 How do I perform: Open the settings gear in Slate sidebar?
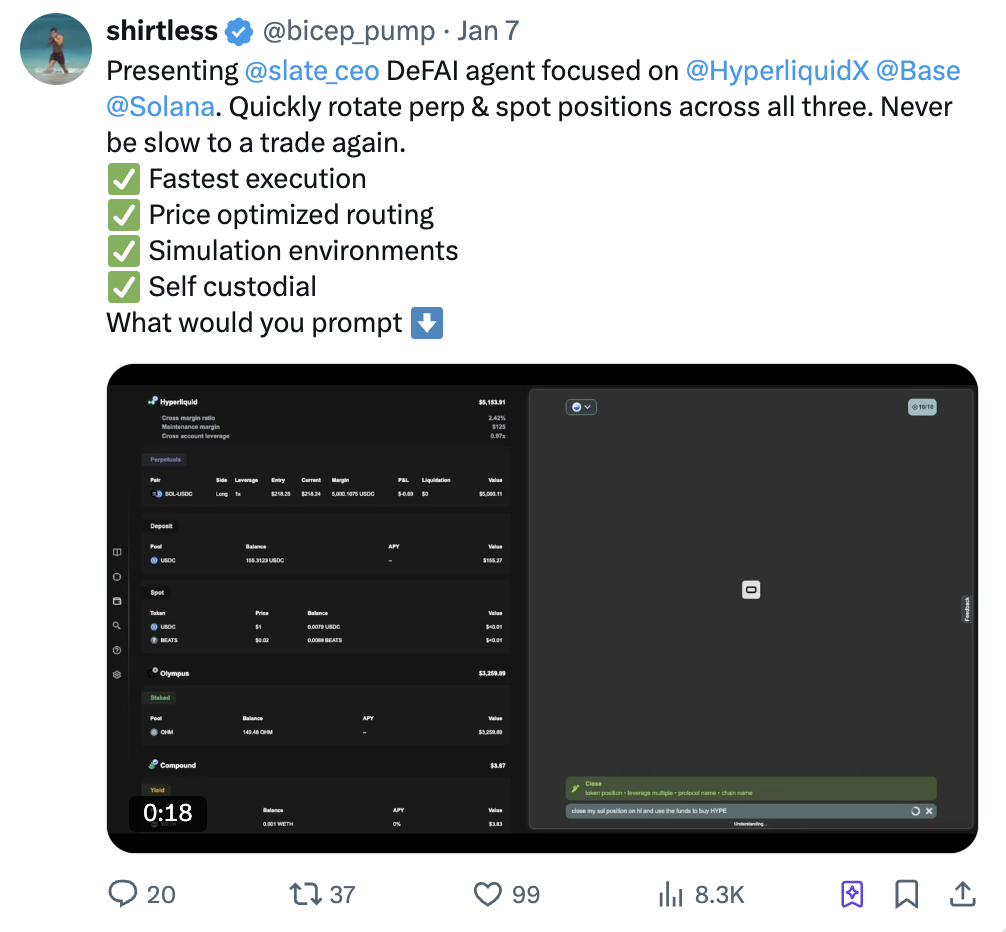coord(117,674)
